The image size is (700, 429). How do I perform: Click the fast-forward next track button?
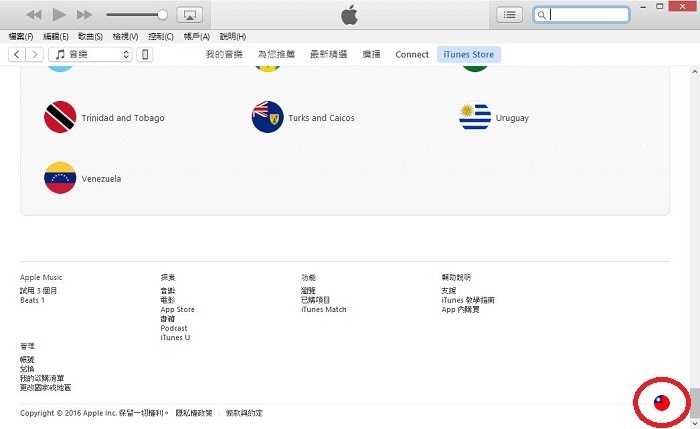(84, 15)
